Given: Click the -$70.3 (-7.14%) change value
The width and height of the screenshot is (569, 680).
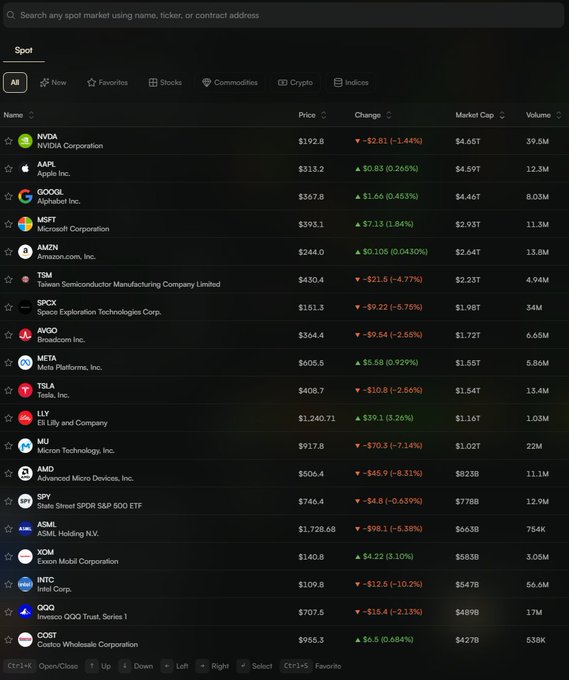Looking at the screenshot, I should coord(389,446).
